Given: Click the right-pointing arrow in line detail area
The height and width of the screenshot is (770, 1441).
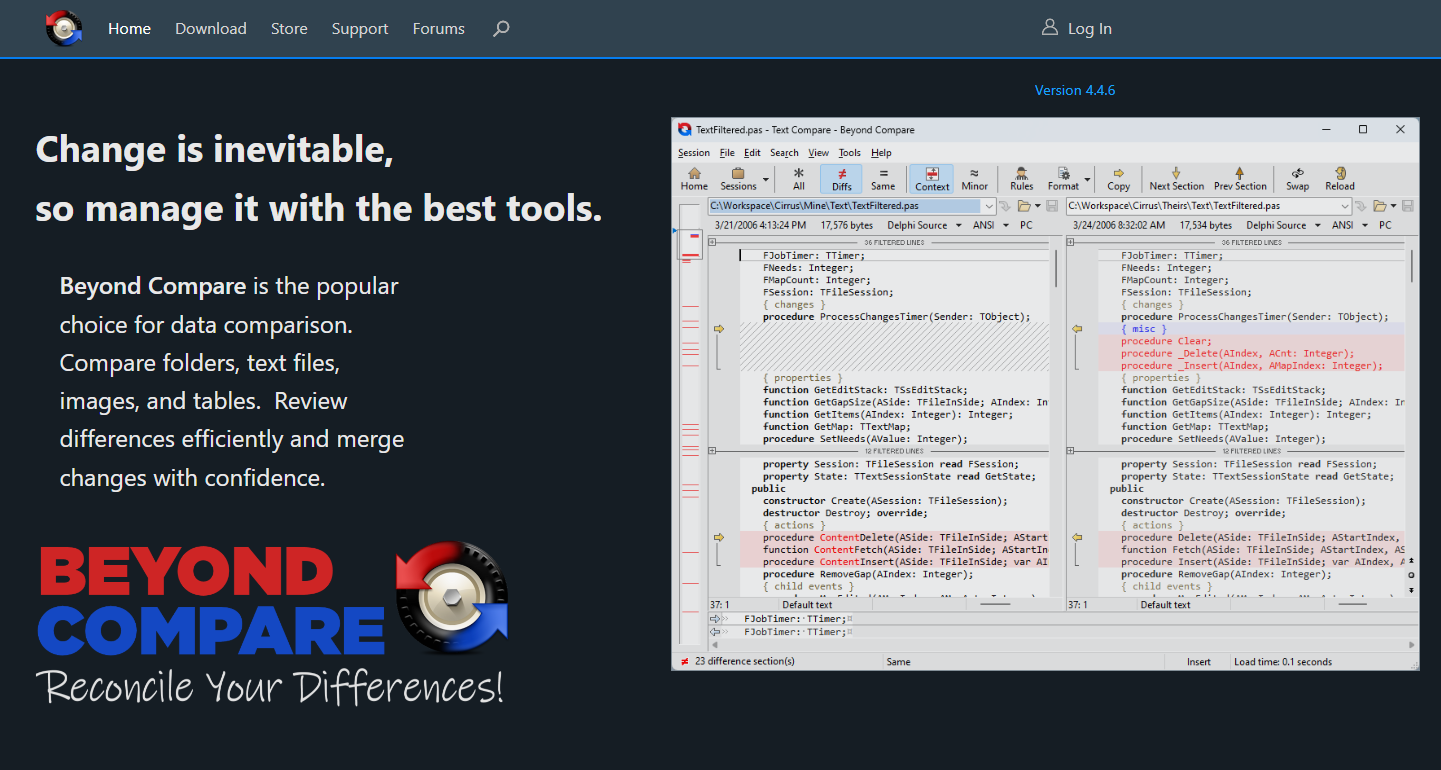Looking at the screenshot, I should pos(714,619).
